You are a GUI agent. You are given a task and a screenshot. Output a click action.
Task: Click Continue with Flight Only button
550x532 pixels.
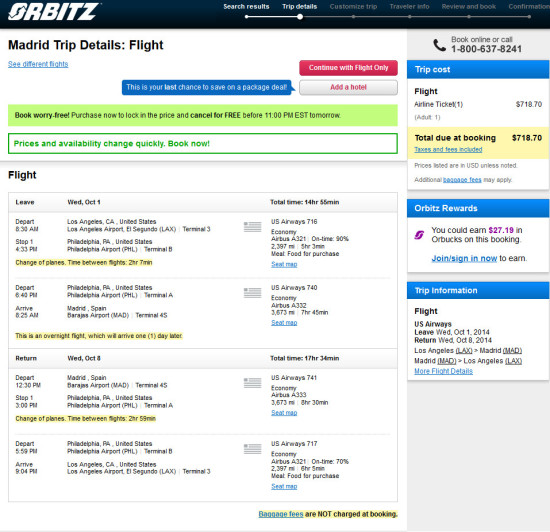(x=348, y=68)
